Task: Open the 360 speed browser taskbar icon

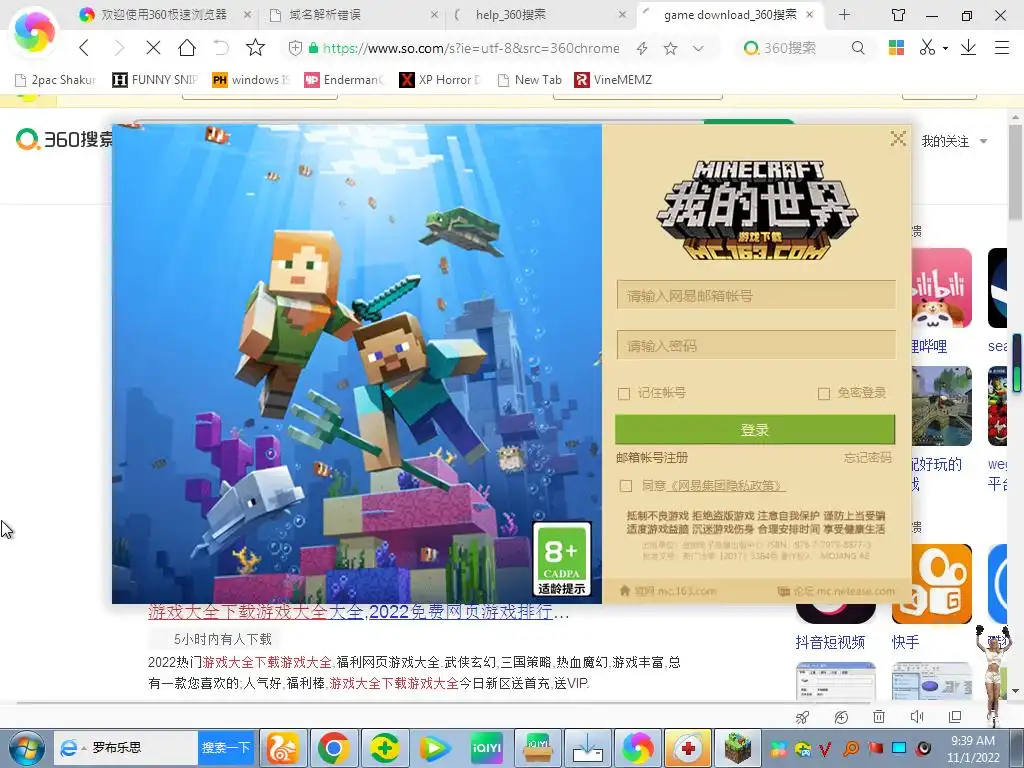Action: coord(637,748)
